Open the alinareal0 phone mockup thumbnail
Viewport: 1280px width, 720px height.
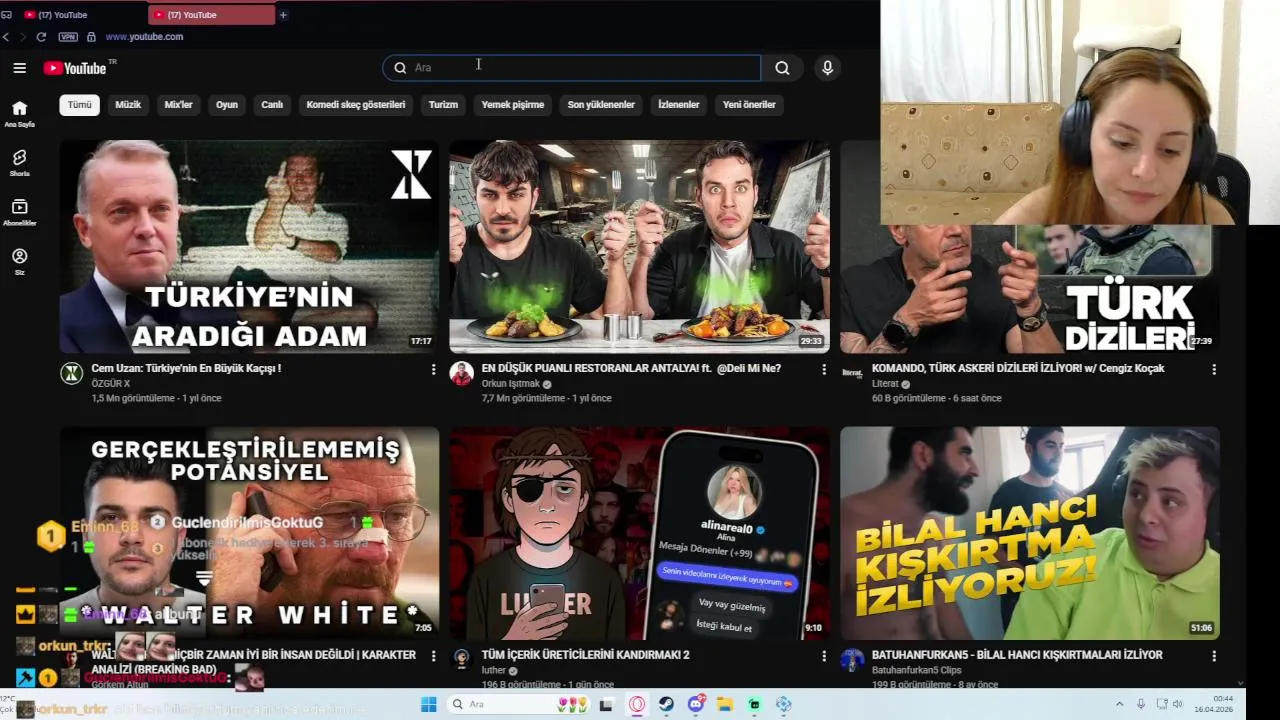click(x=639, y=533)
